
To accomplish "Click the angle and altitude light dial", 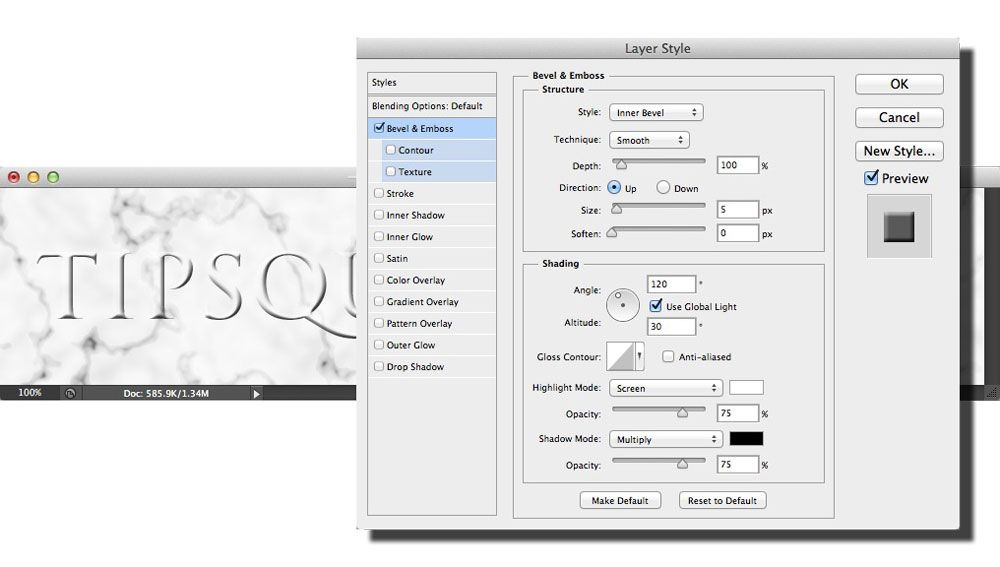I will (x=622, y=305).
